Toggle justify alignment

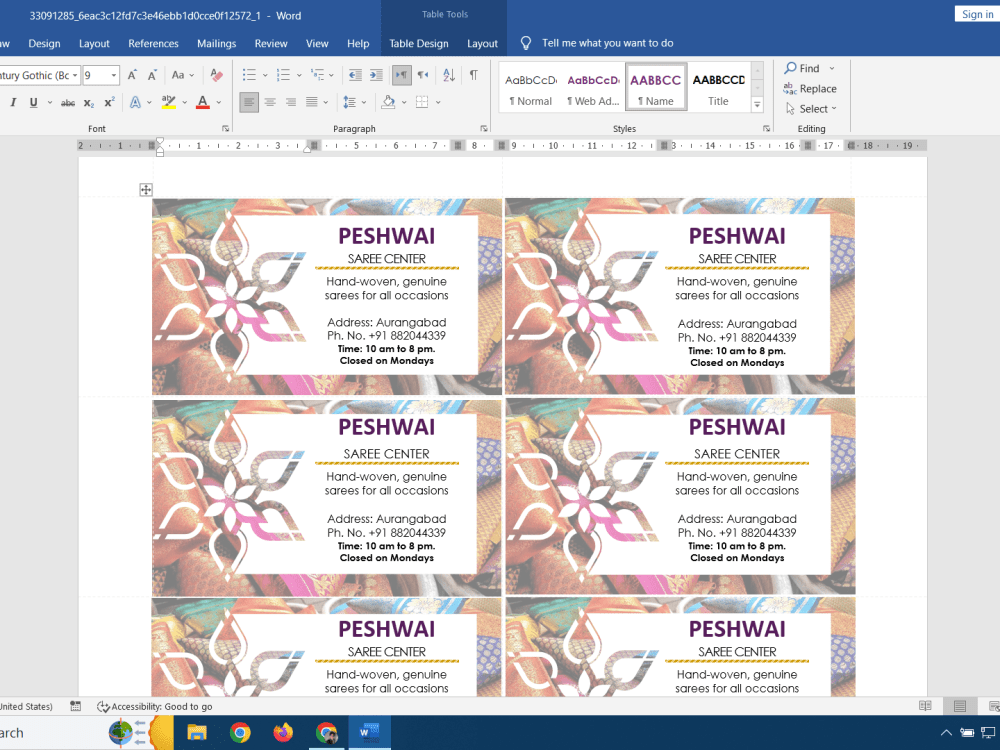point(312,102)
